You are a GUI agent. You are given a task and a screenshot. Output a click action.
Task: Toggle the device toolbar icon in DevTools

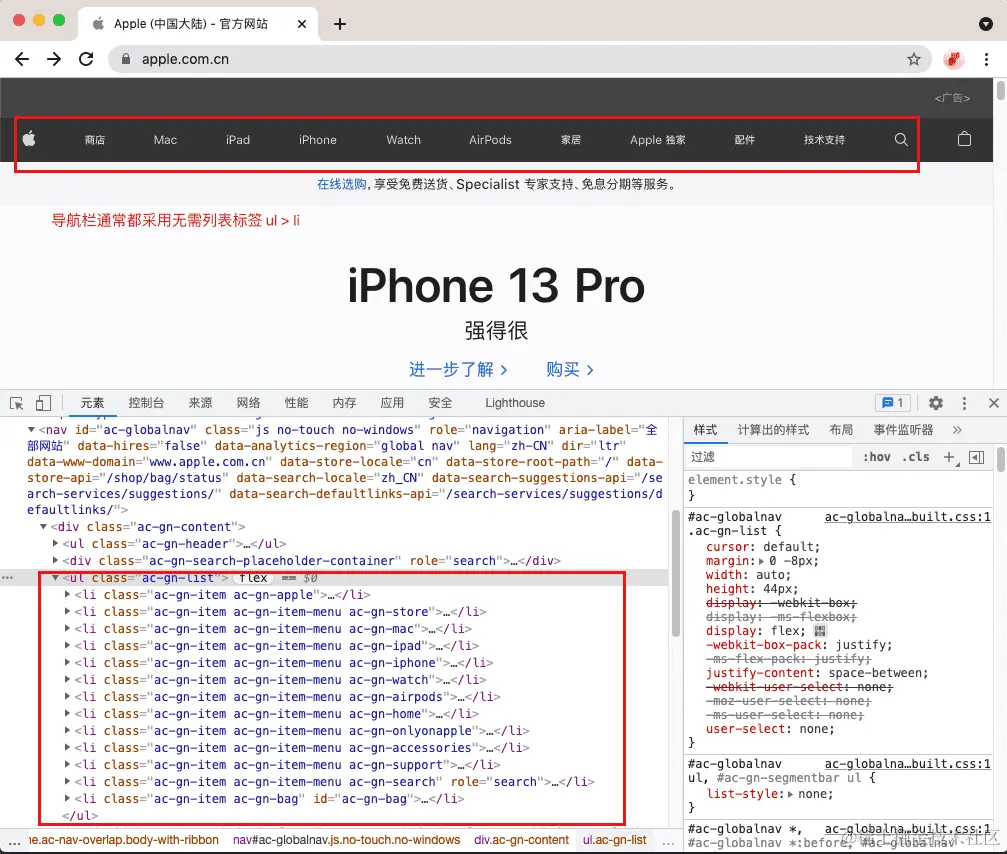click(x=43, y=403)
